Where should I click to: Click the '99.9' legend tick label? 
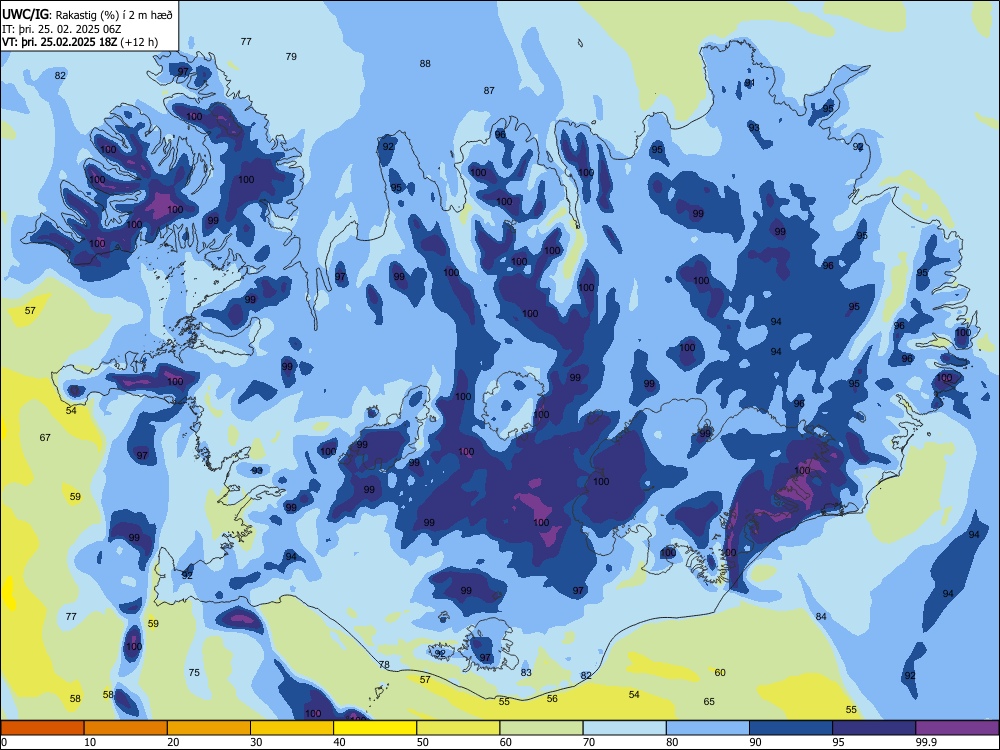[925, 742]
